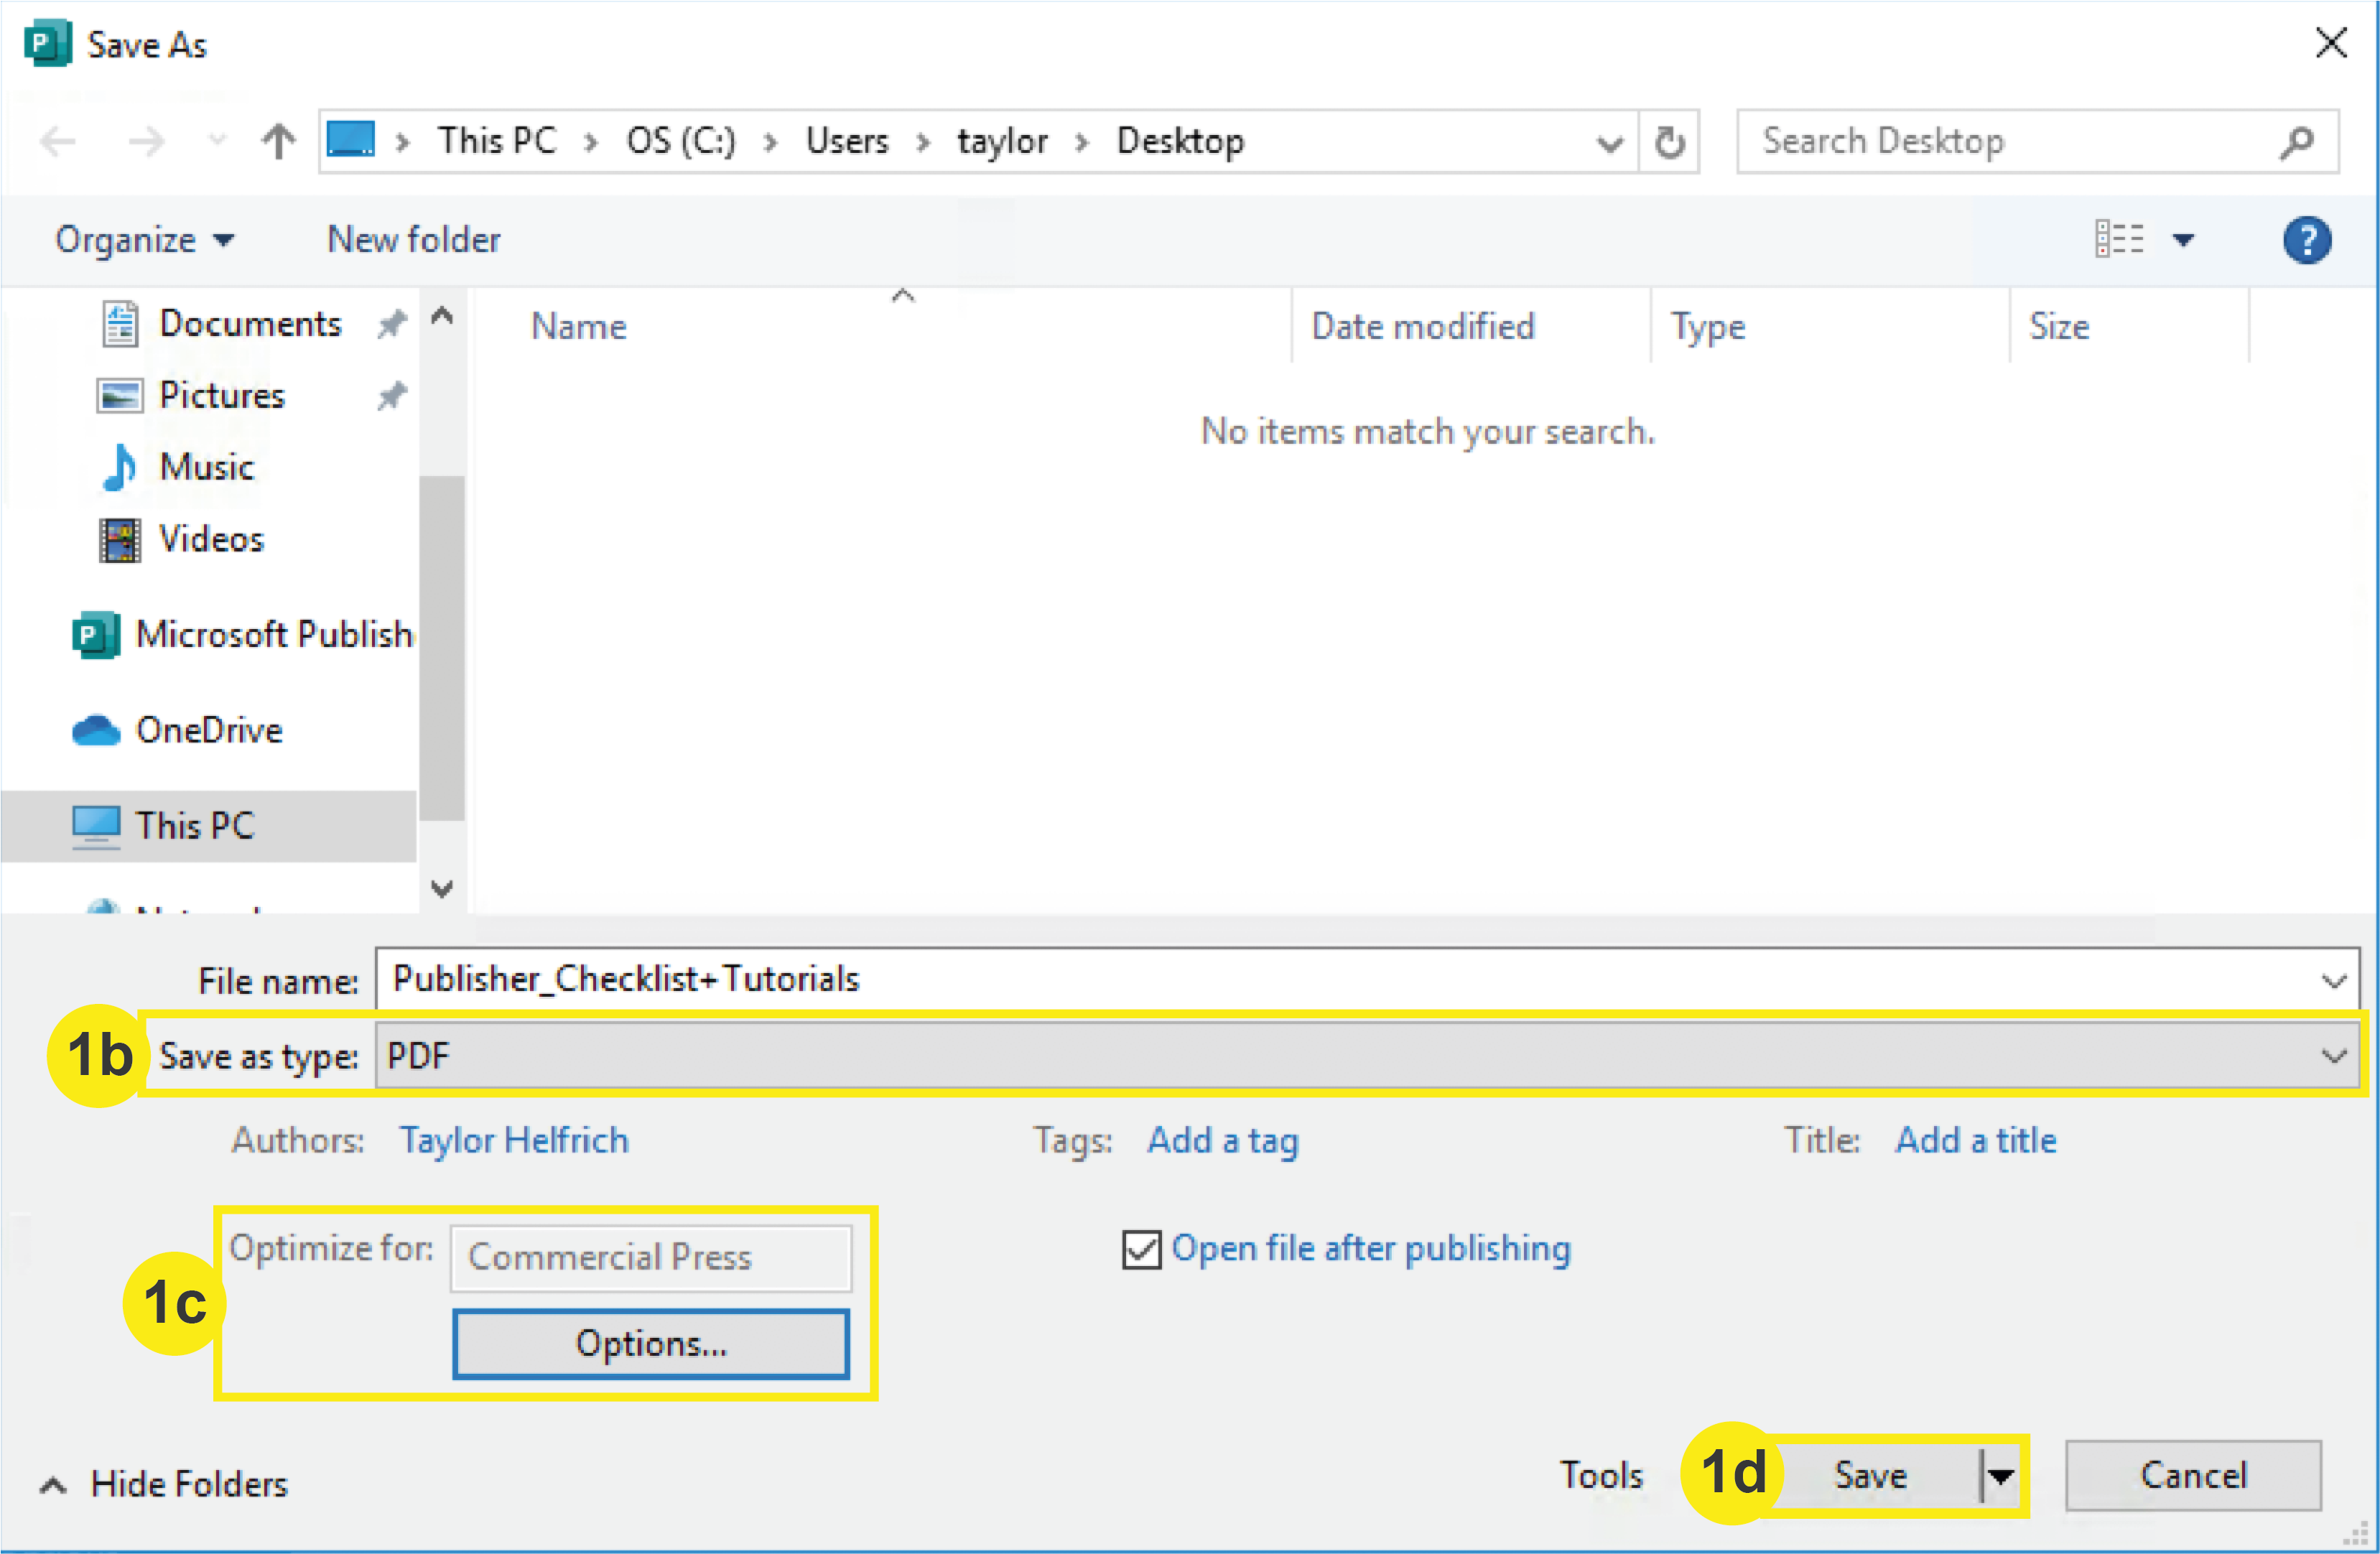2380x1554 pixels.
Task: Open the recent locations chevron
Action: tap(216, 141)
